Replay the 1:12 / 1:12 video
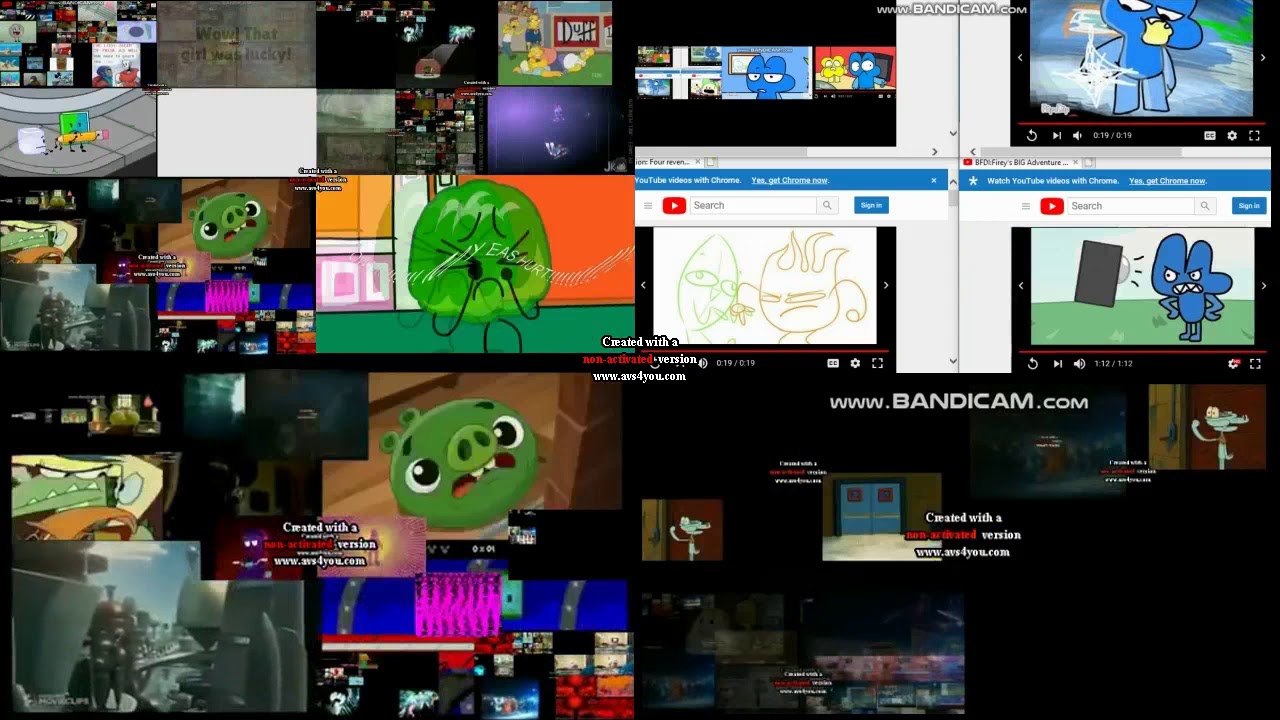 click(x=1032, y=364)
